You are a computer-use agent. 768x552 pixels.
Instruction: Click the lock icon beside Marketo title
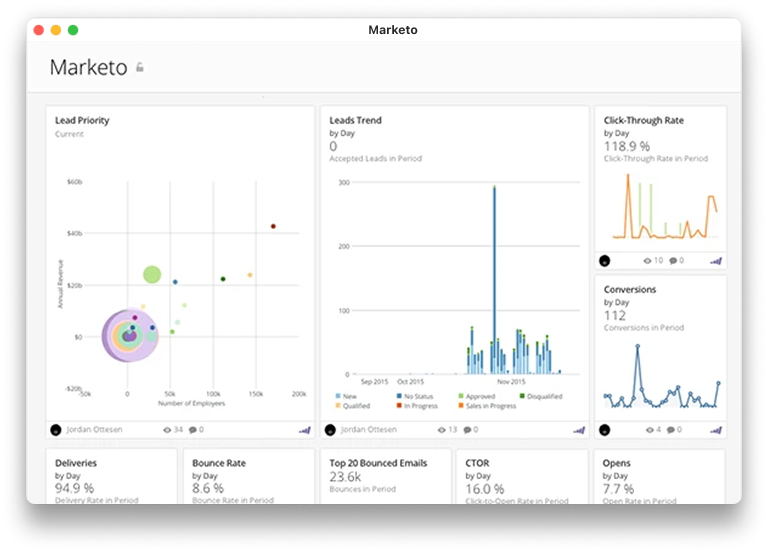click(140, 67)
